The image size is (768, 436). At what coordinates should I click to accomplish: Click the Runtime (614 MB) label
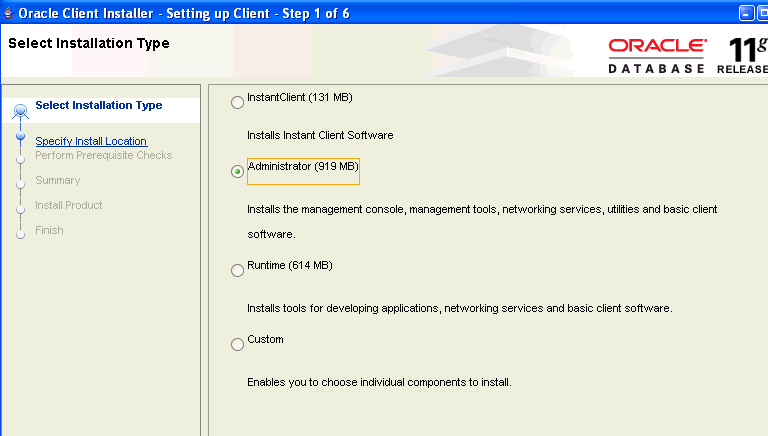(x=290, y=266)
